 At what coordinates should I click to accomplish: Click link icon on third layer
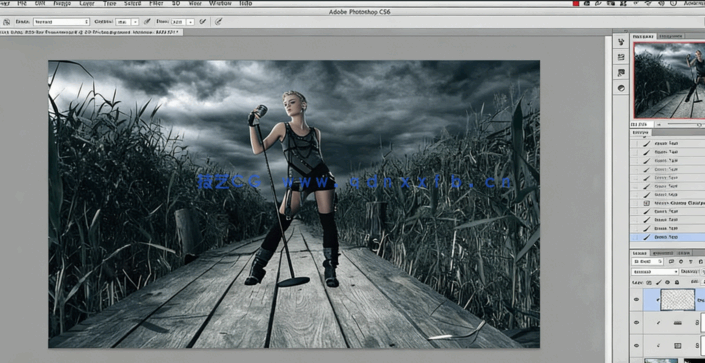[697, 345]
